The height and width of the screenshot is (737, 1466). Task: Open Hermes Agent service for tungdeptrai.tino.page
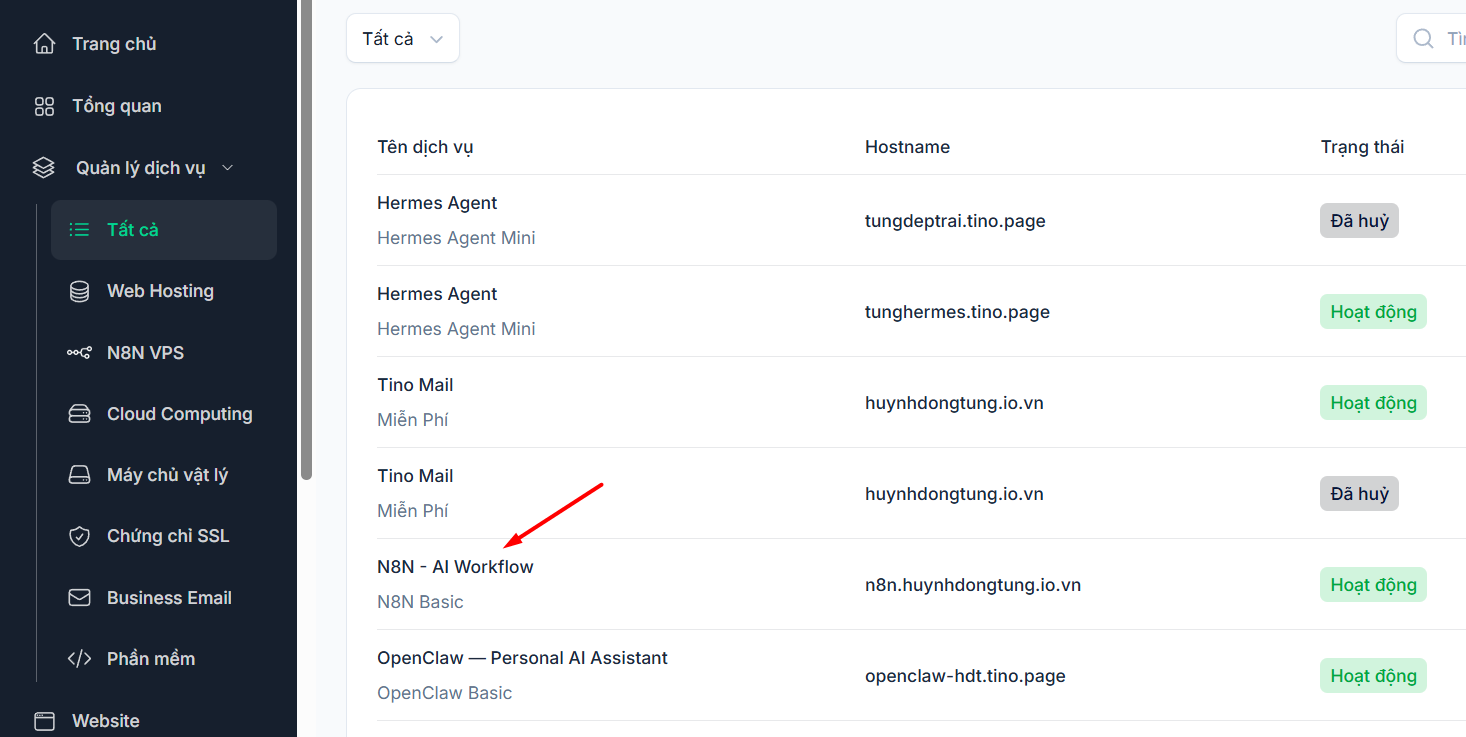[437, 203]
